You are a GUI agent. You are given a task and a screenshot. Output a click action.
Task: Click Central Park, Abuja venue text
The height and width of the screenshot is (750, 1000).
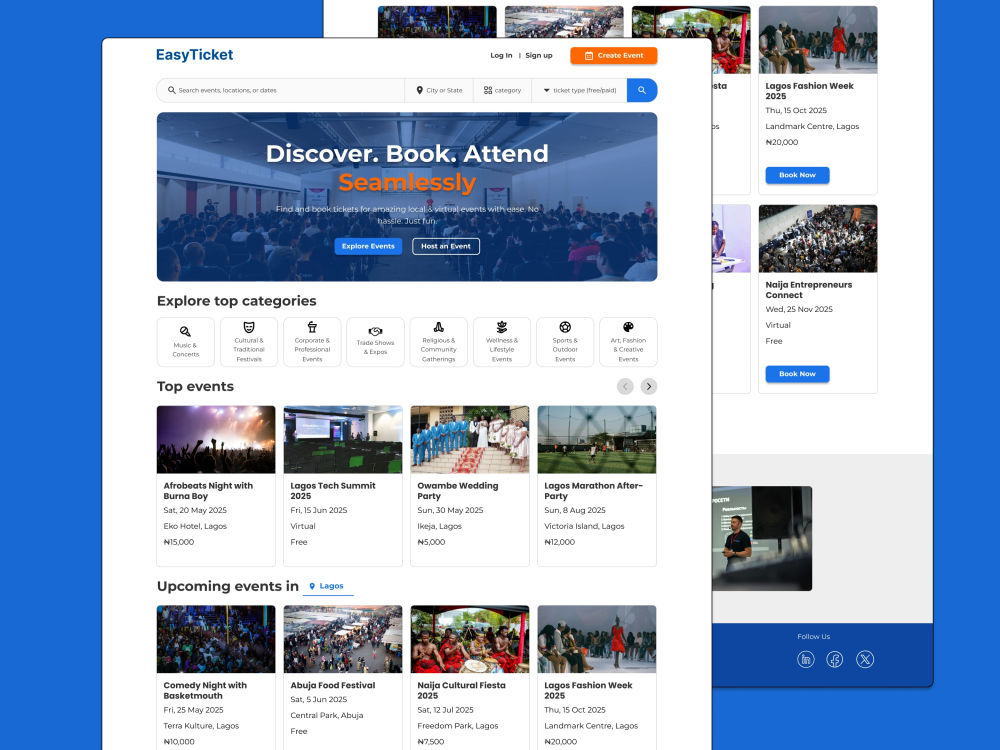coord(327,715)
